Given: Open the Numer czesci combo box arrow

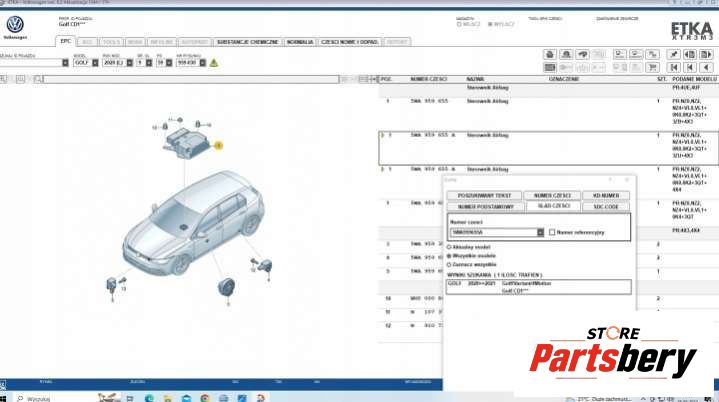Looking at the screenshot, I should (x=540, y=232).
